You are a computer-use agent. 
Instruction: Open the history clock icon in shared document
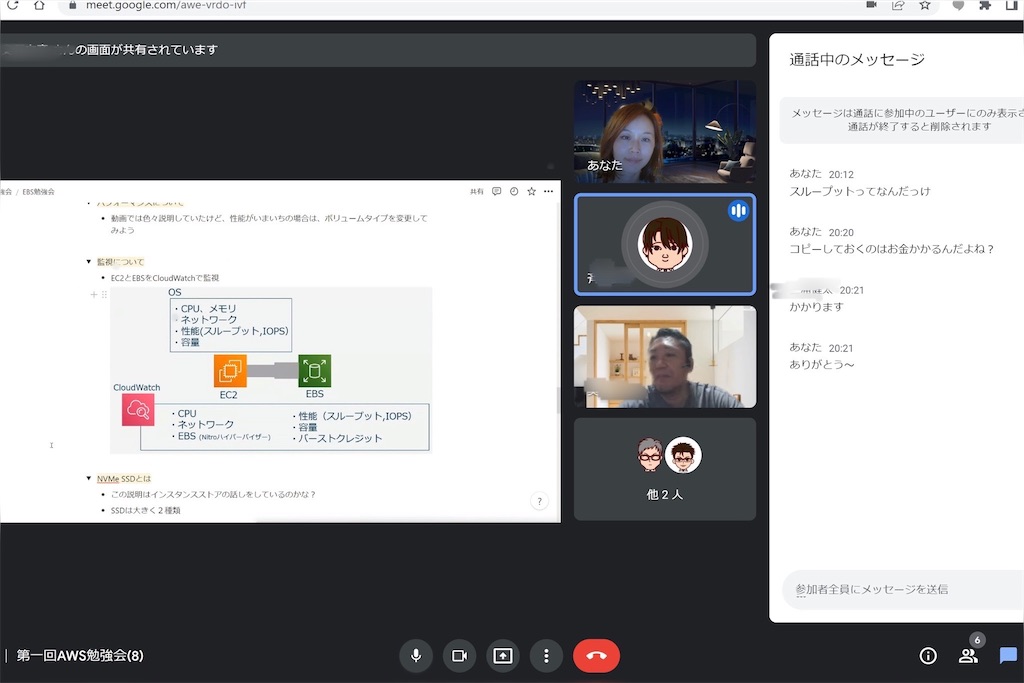tap(514, 191)
